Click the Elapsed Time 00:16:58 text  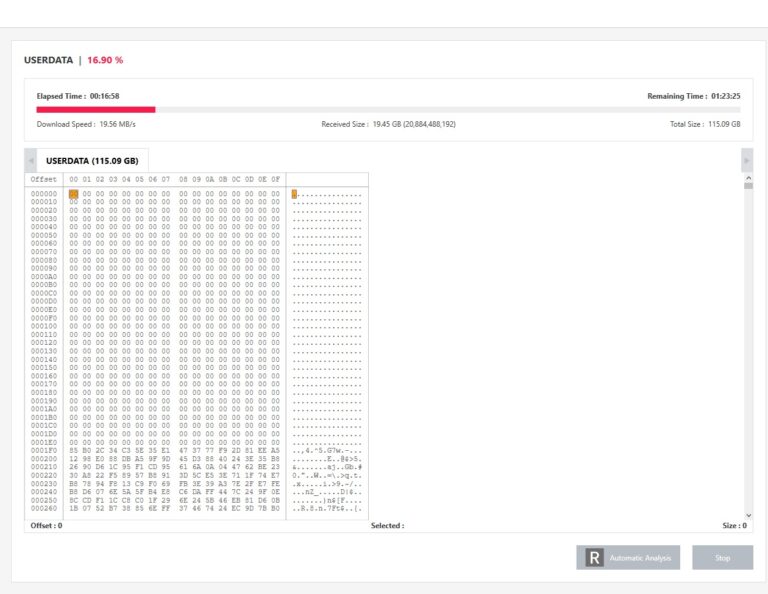[x=78, y=96]
